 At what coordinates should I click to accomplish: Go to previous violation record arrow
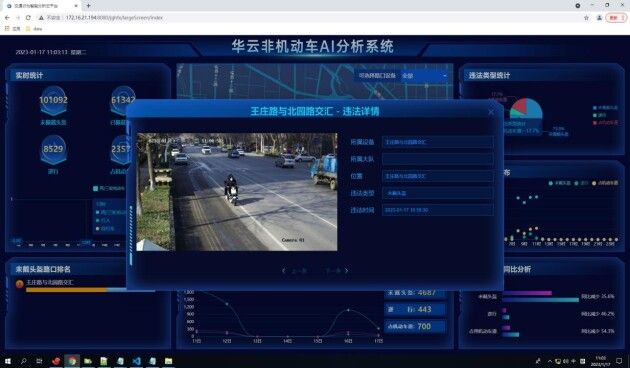284,271
